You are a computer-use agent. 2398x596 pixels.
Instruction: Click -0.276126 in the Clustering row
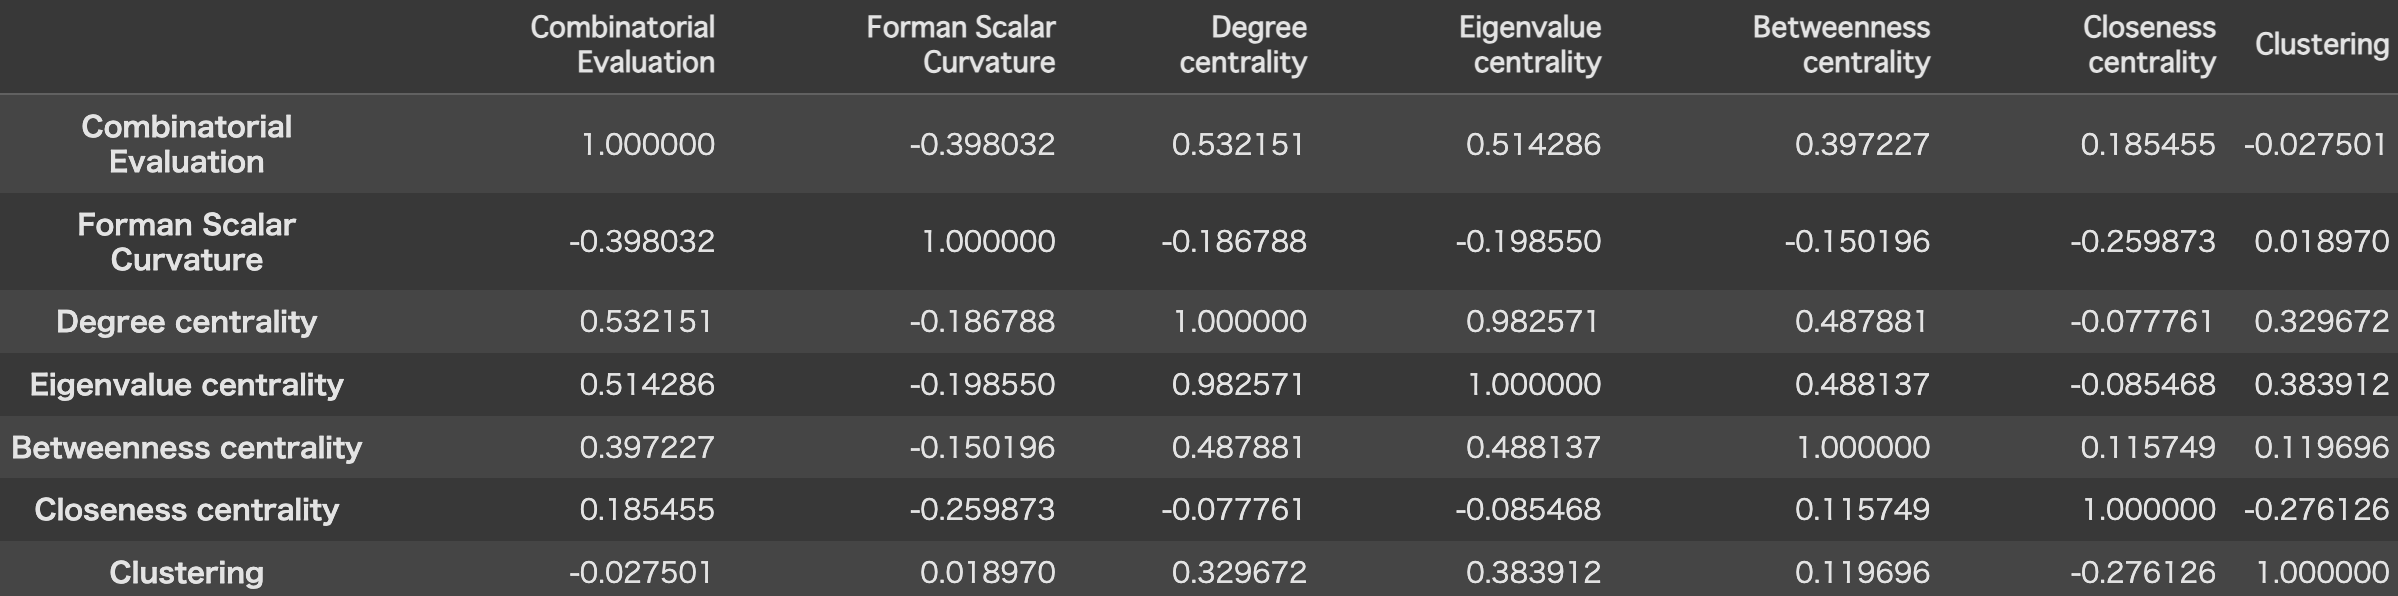2142,573
